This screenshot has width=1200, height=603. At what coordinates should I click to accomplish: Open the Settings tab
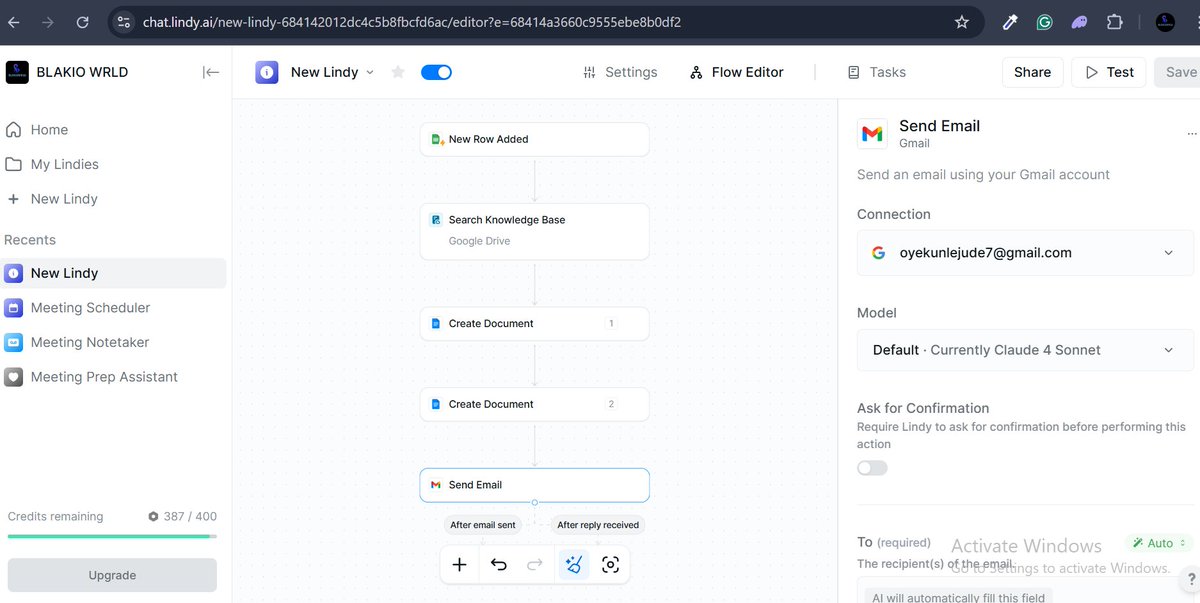(x=619, y=72)
